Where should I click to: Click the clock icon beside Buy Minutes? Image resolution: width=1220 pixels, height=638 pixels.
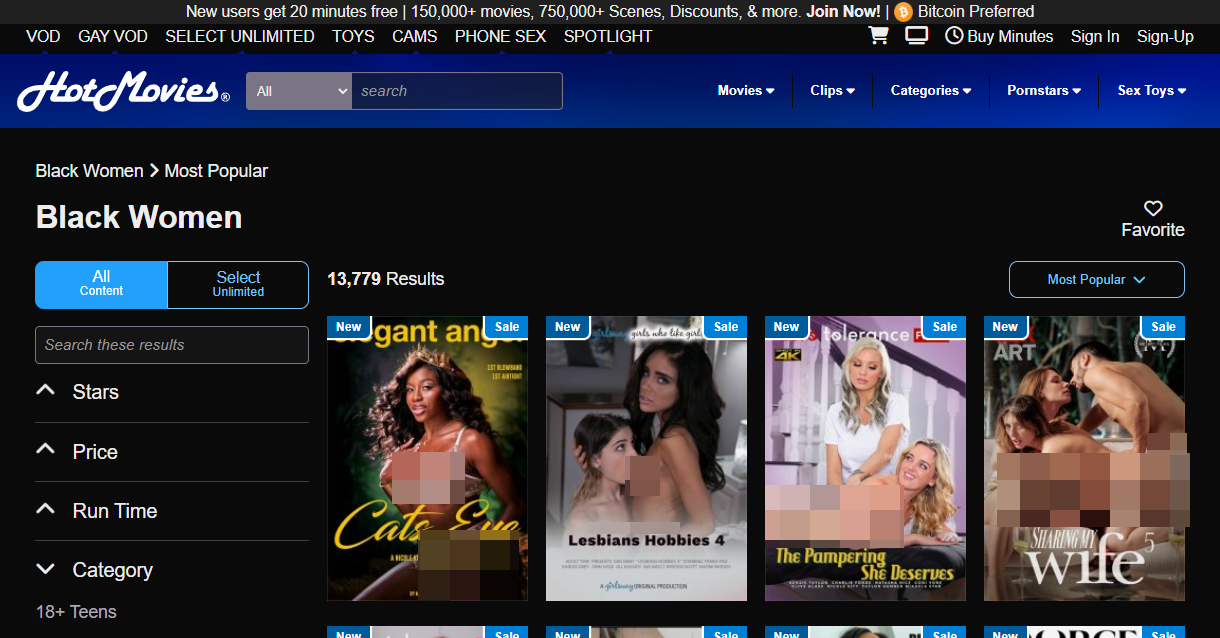coord(954,36)
